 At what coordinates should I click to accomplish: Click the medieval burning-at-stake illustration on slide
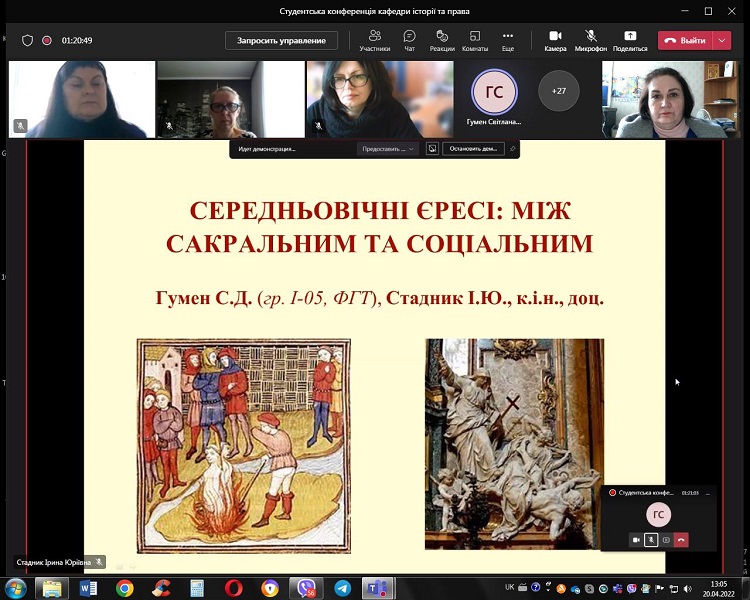[x=243, y=446]
